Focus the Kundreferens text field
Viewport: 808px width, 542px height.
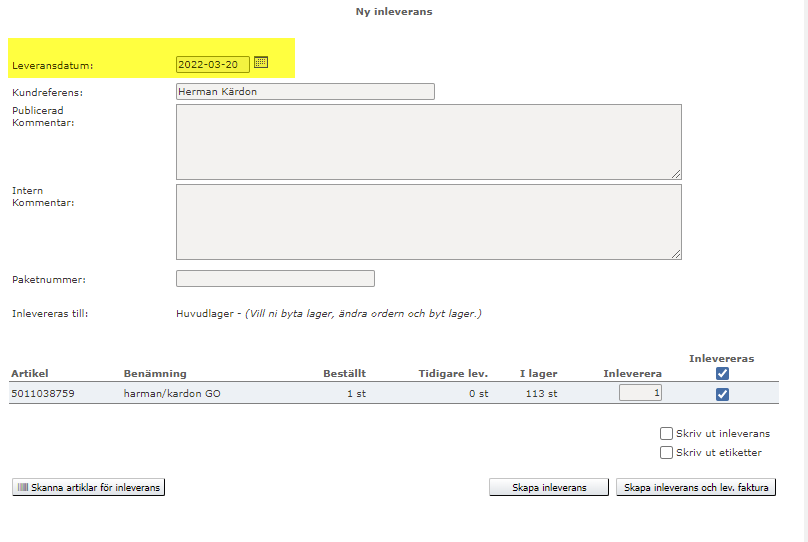tap(305, 91)
